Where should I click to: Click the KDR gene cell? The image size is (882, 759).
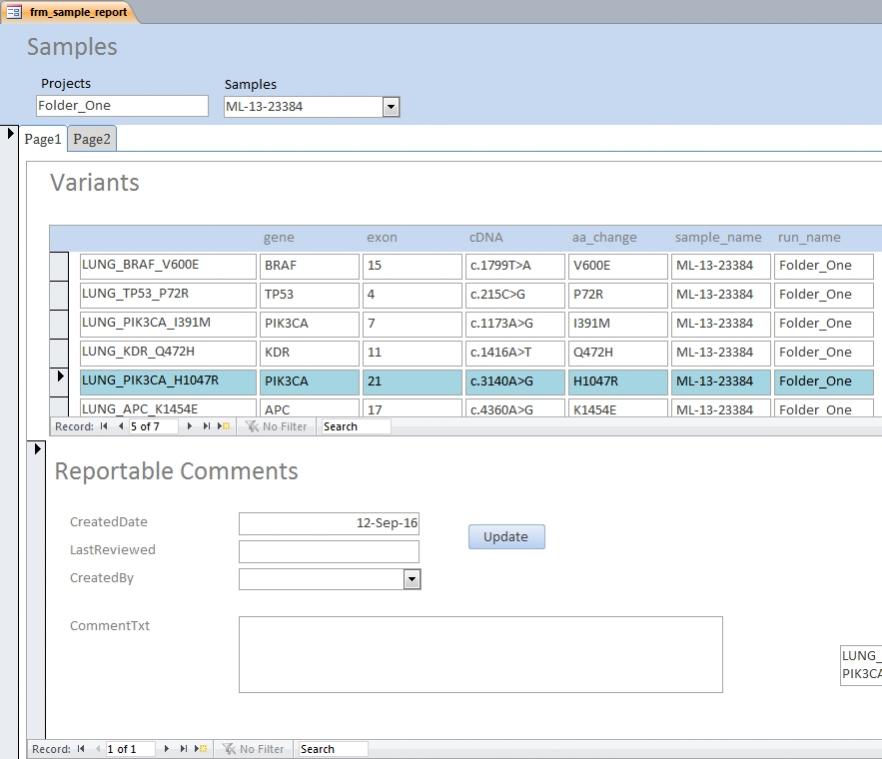pos(309,353)
